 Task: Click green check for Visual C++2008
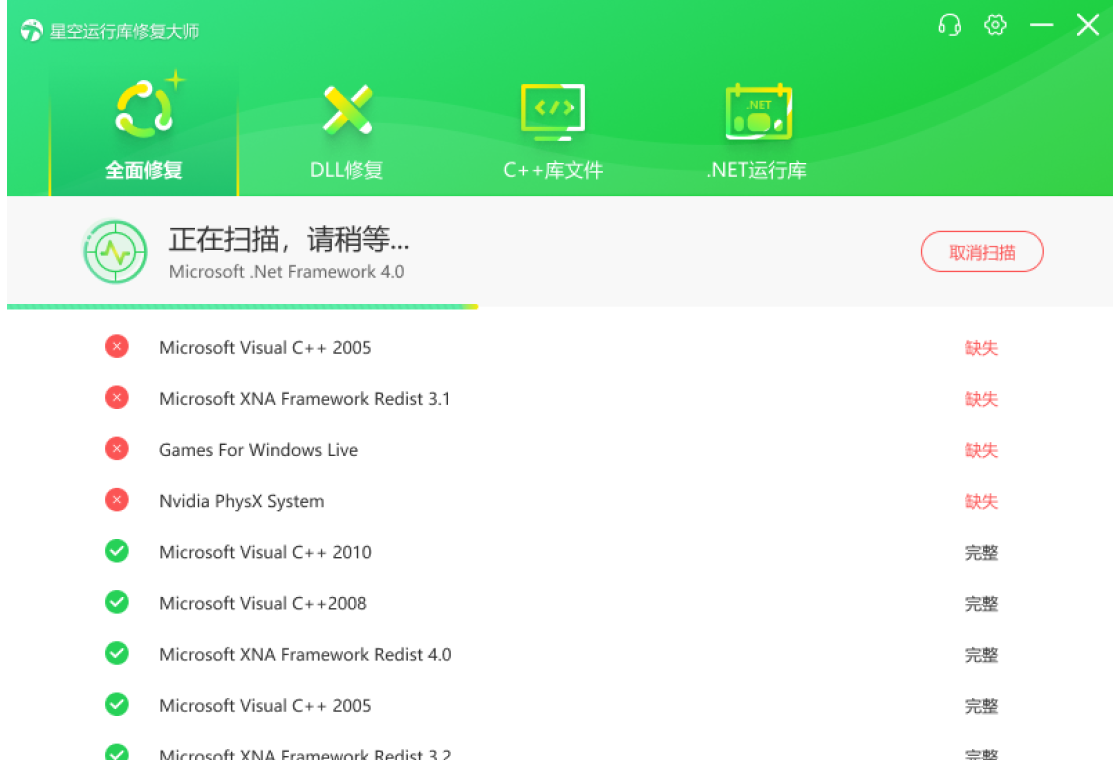[116, 602]
